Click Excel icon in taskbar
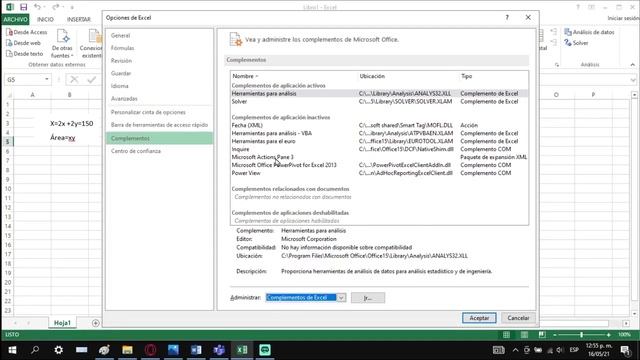 point(242,350)
